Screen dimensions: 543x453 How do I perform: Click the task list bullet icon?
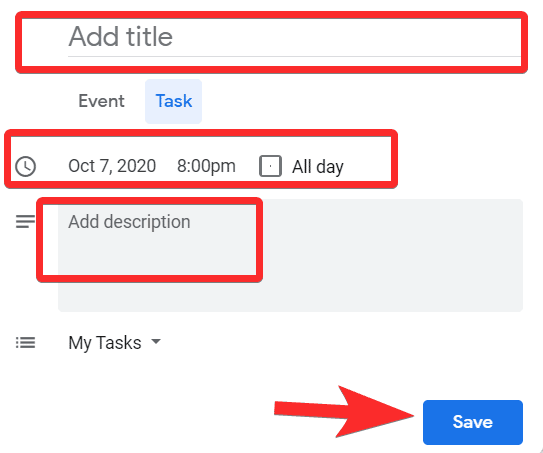tap(25, 343)
